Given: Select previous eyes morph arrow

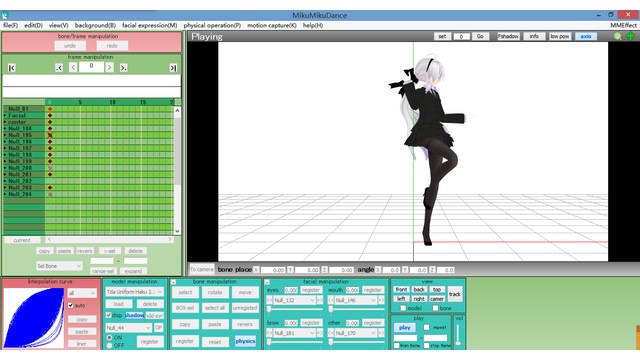Looking at the screenshot, I should [x=269, y=300].
